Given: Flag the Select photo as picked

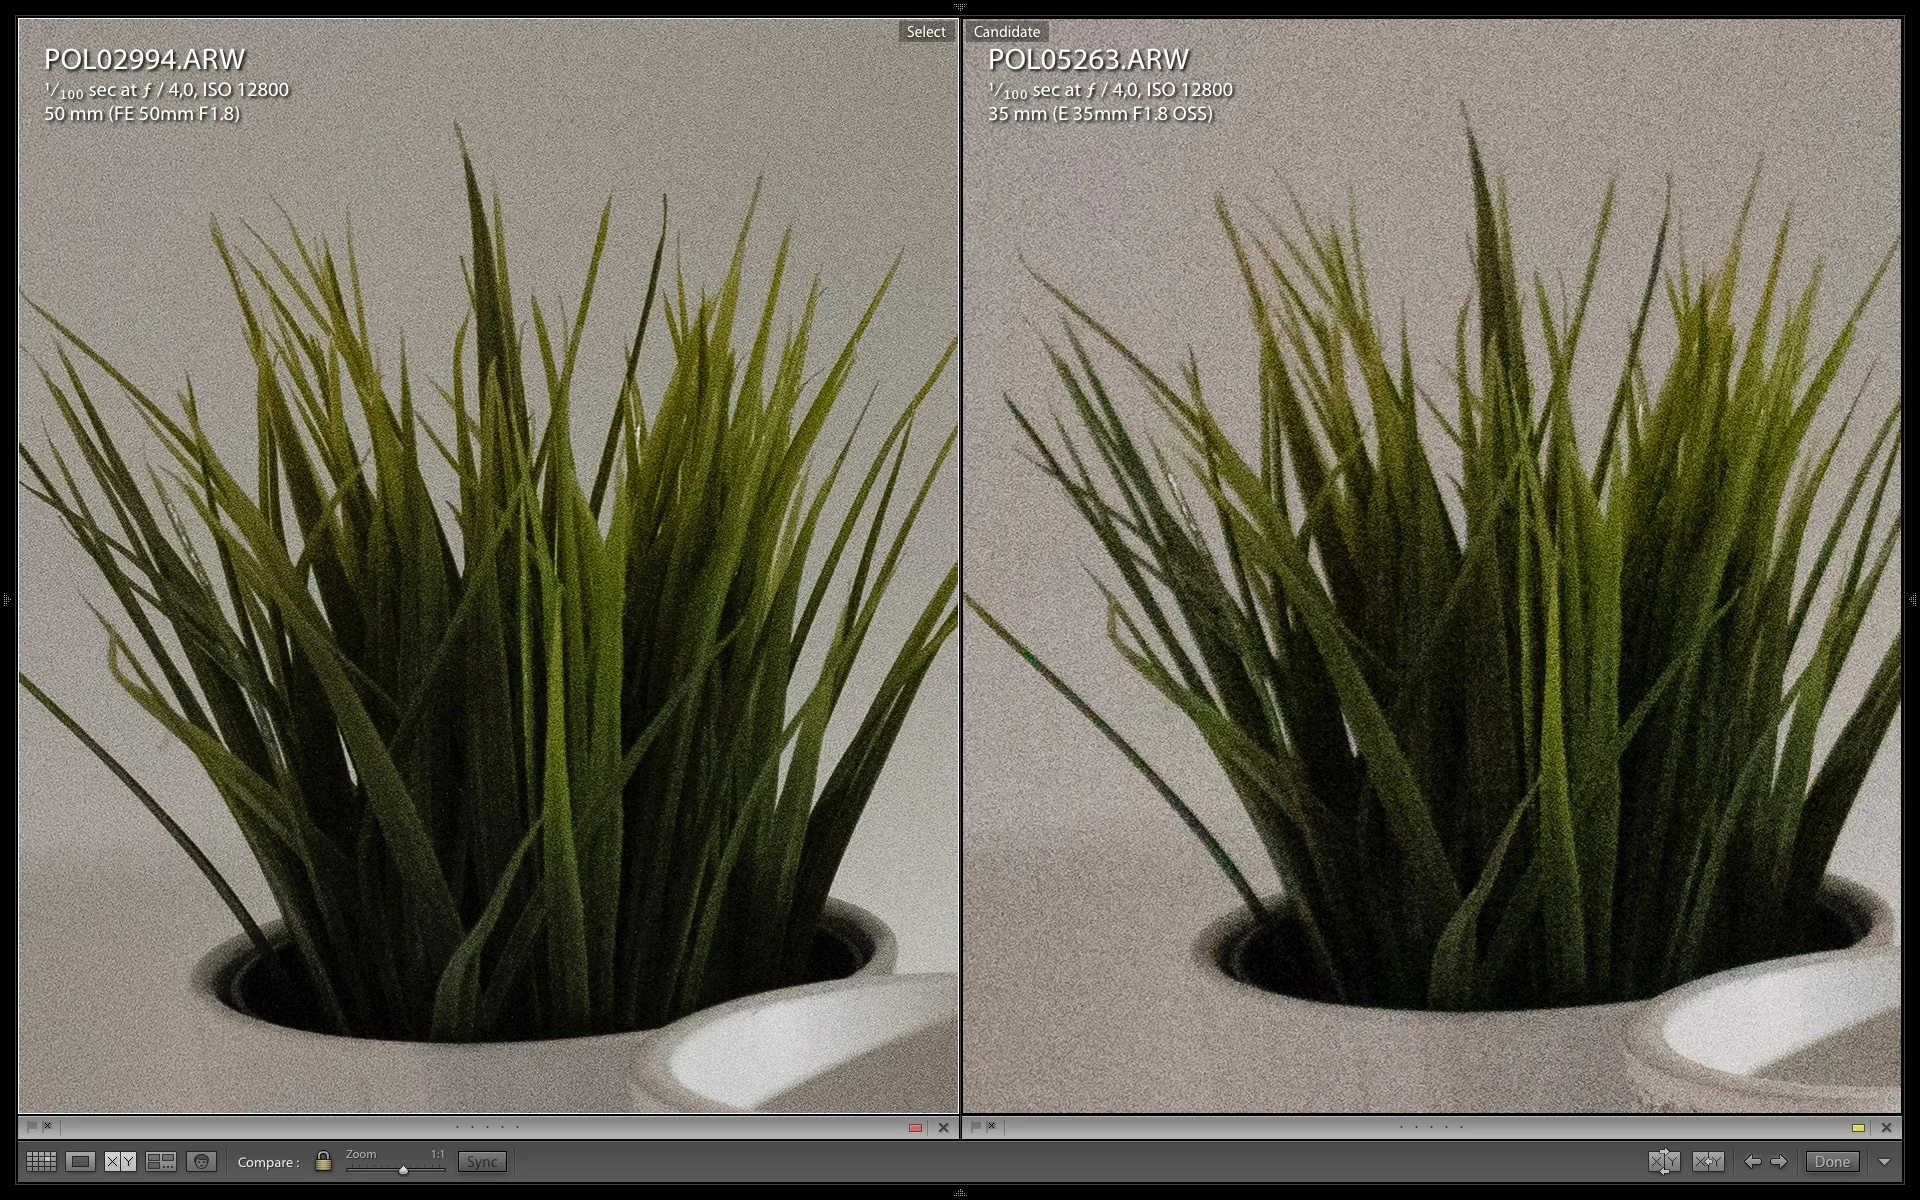Looking at the screenshot, I should click(x=32, y=1127).
